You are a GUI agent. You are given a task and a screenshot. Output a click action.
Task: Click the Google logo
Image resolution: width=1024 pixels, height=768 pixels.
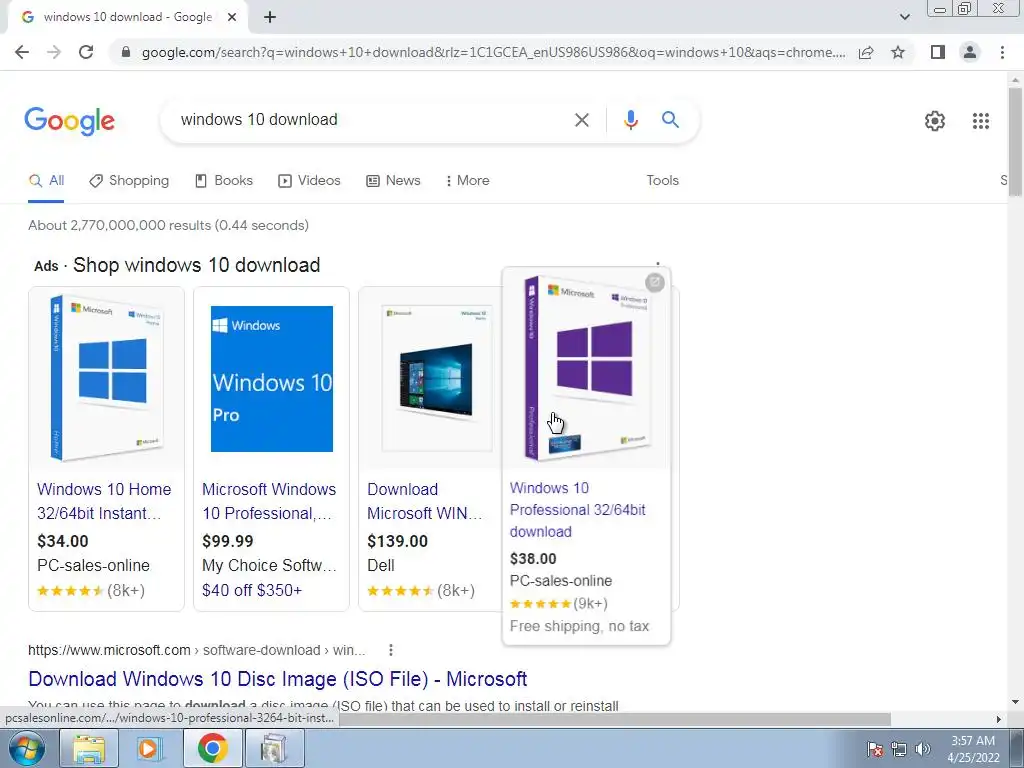[70, 121]
